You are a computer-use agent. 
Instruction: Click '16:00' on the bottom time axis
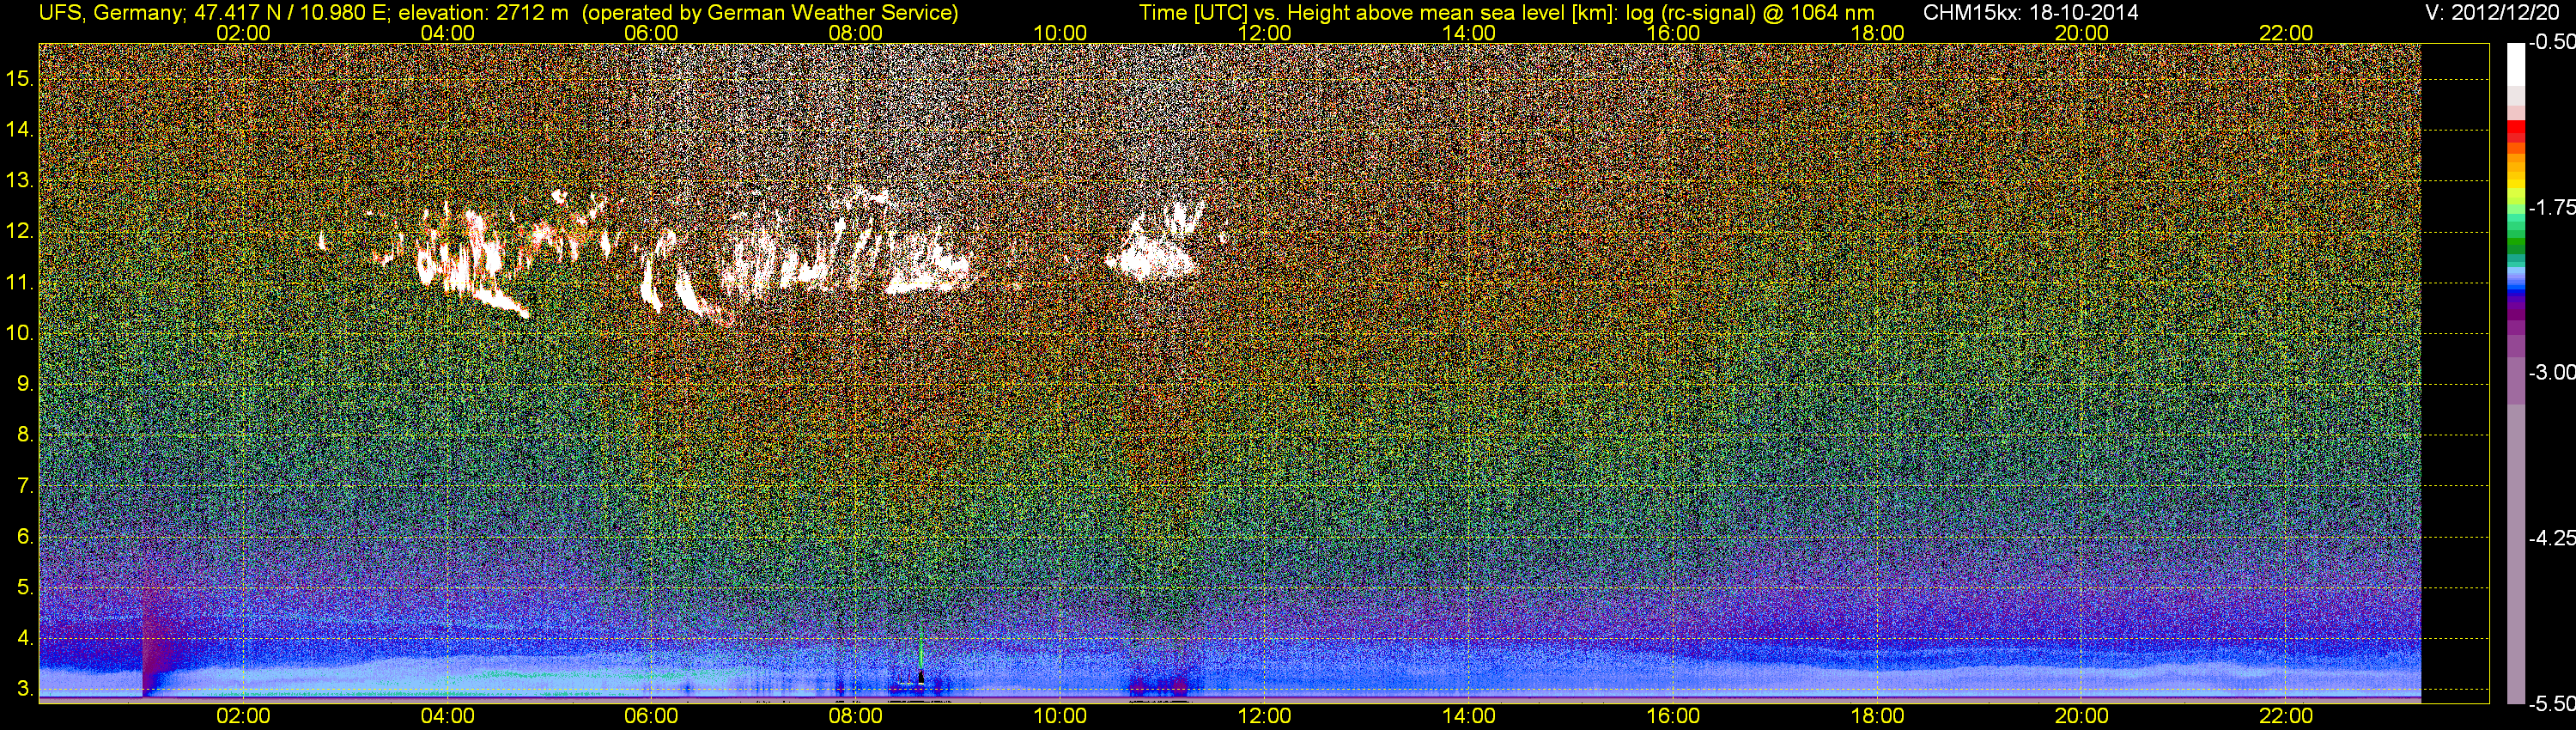1673,716
